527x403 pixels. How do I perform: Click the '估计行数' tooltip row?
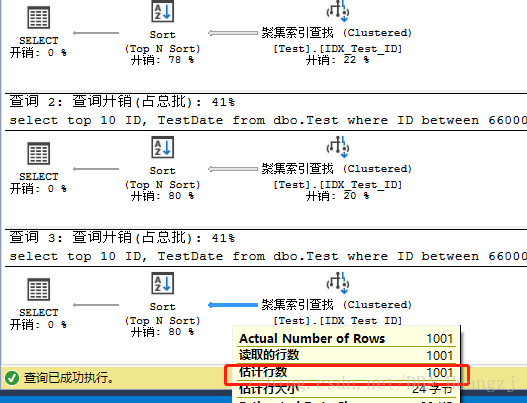pos(346,372)
